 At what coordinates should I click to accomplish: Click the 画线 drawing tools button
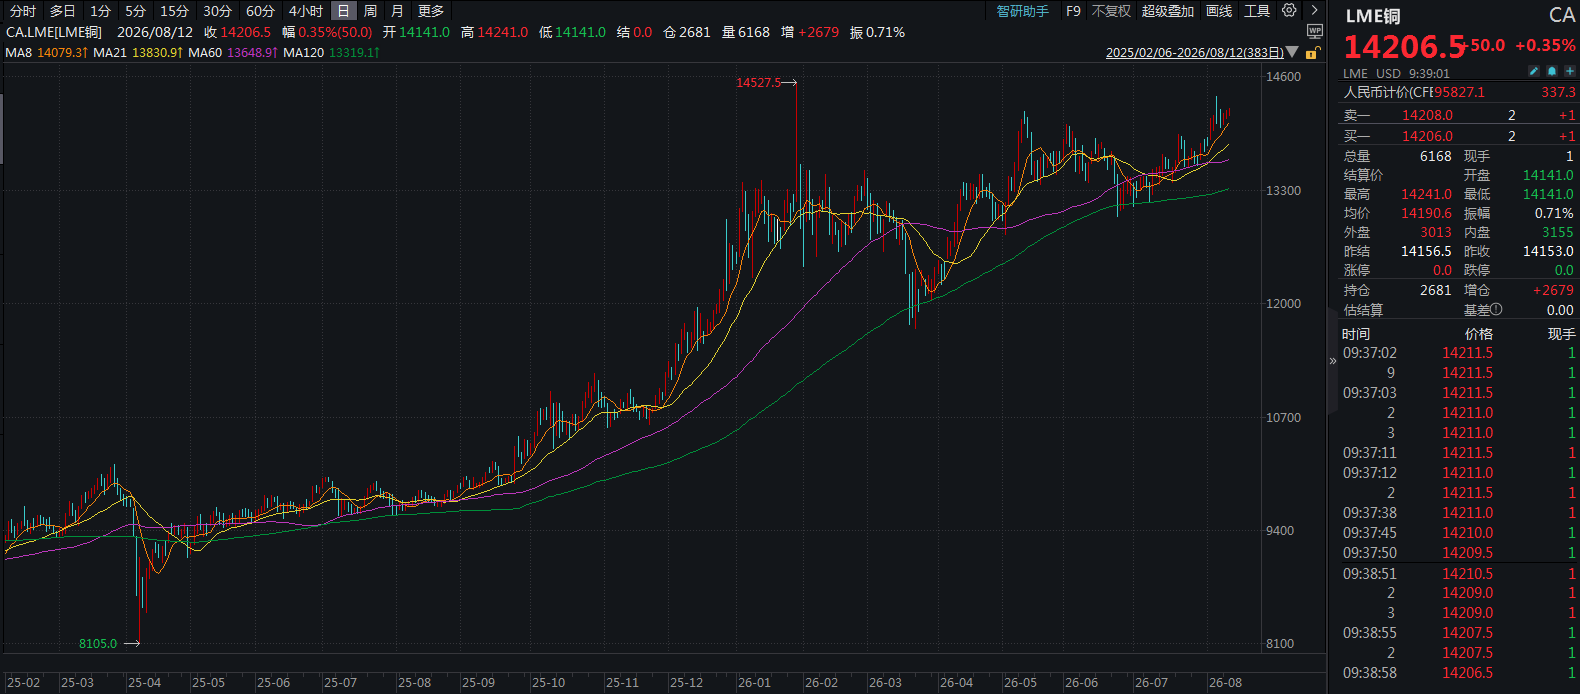pos(1219,11)
